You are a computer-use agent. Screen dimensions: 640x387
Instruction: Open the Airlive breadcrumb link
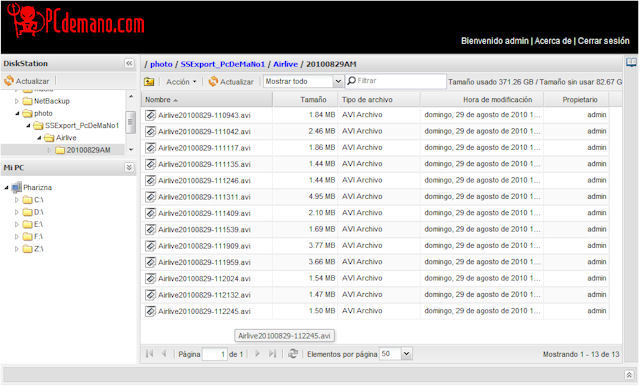click(x=285, y=64)
